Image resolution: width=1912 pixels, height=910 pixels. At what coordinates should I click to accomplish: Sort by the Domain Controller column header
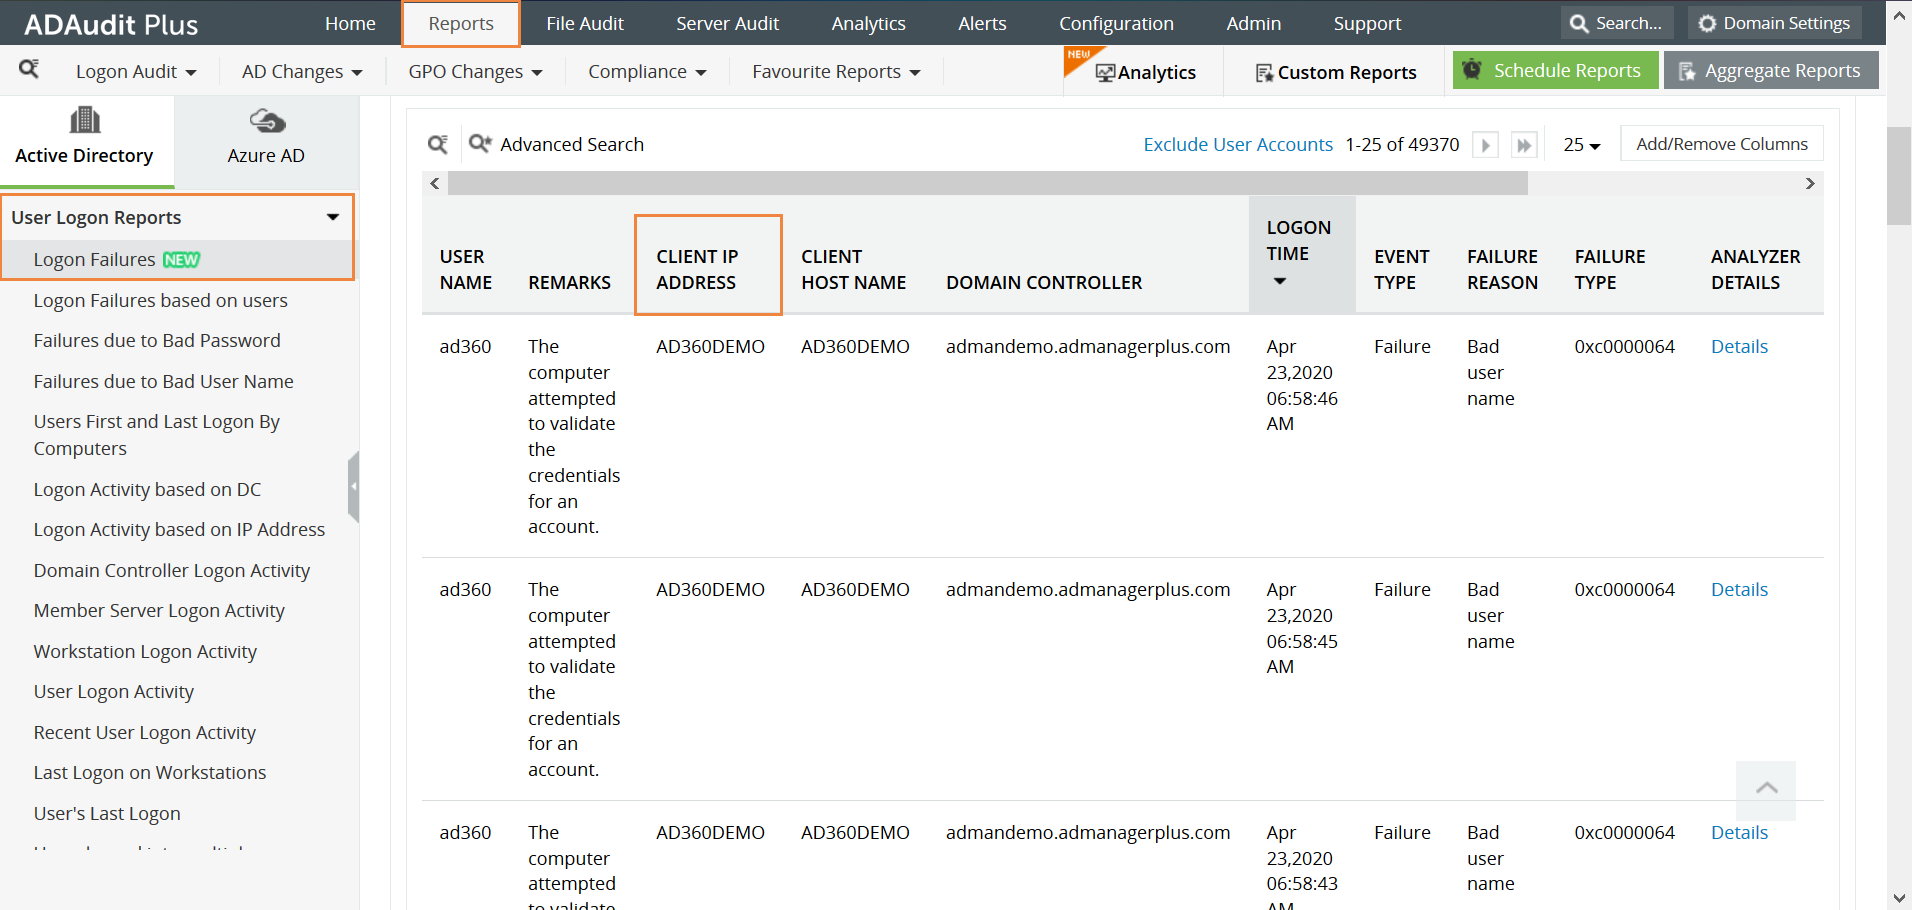coord(1044,283)
